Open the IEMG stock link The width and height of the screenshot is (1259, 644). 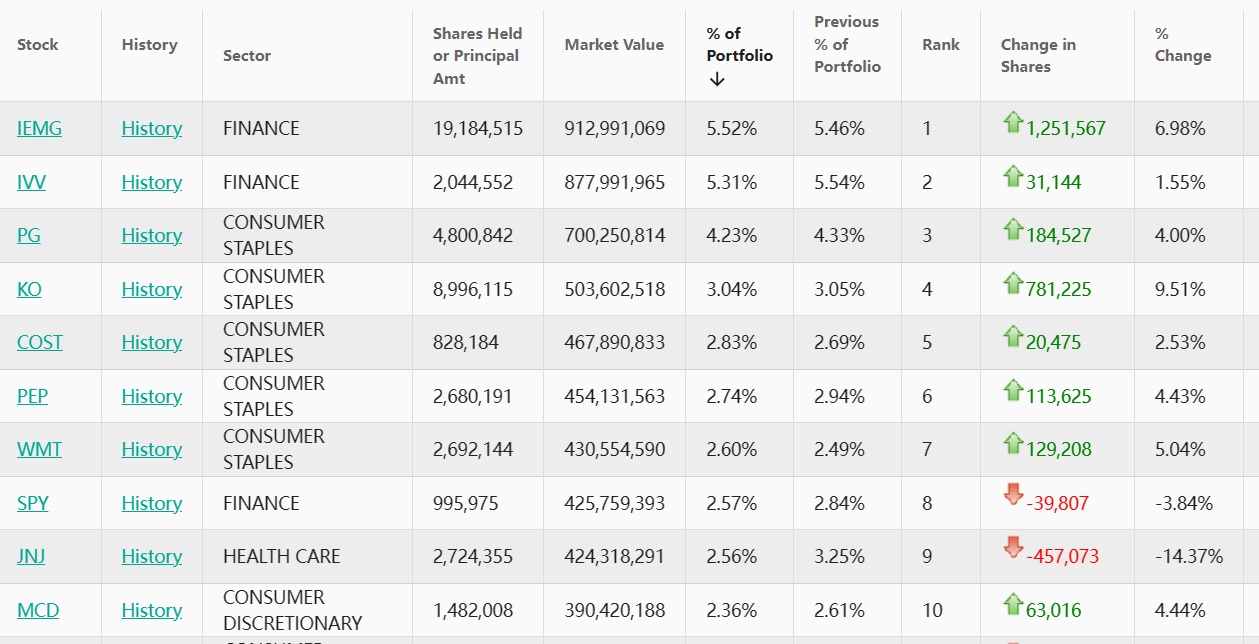pyautogui.click(x=39, y=128)
